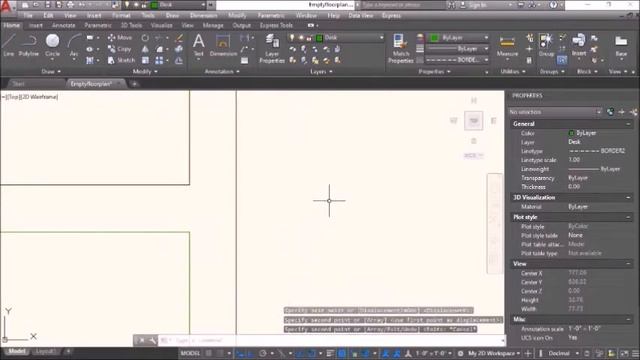Click the Mirror tool icon
The width and height of the screenshot is (640, 360).
pos(145,49)
